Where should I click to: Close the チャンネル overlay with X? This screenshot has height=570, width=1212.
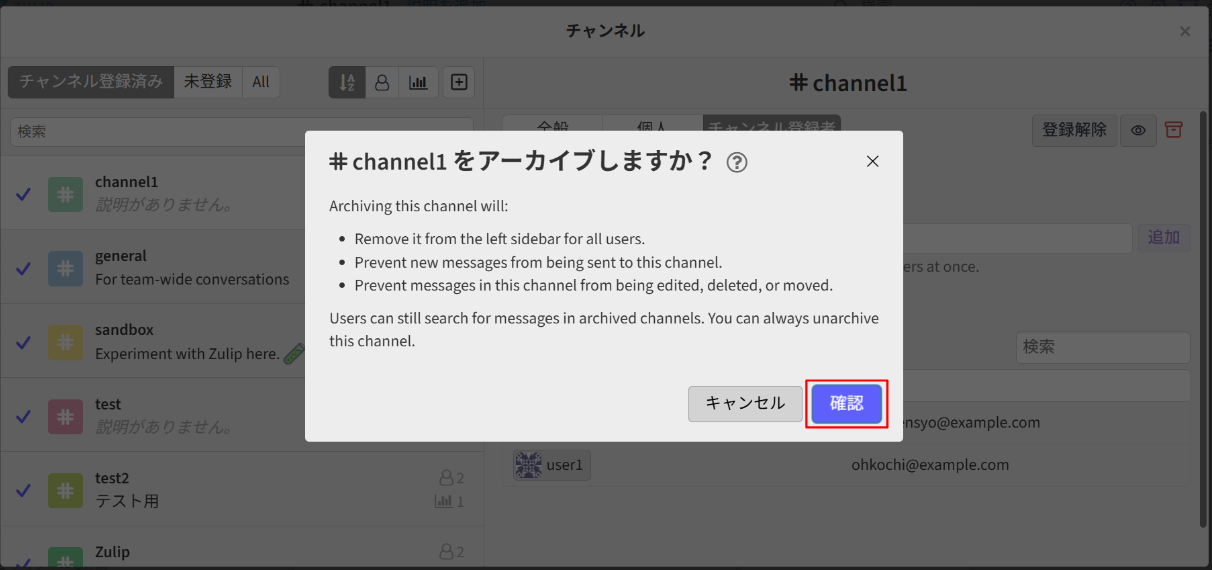[x=1185, y=31]
